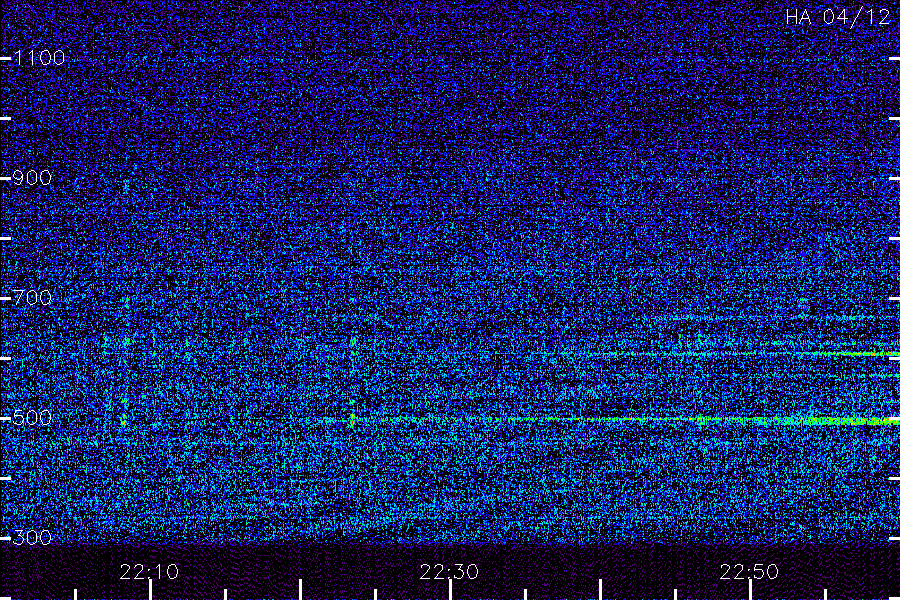The height and width of the screenshot is (600, 900).
Task: Click the 22:10 time axis label
Action: (149, 572)
